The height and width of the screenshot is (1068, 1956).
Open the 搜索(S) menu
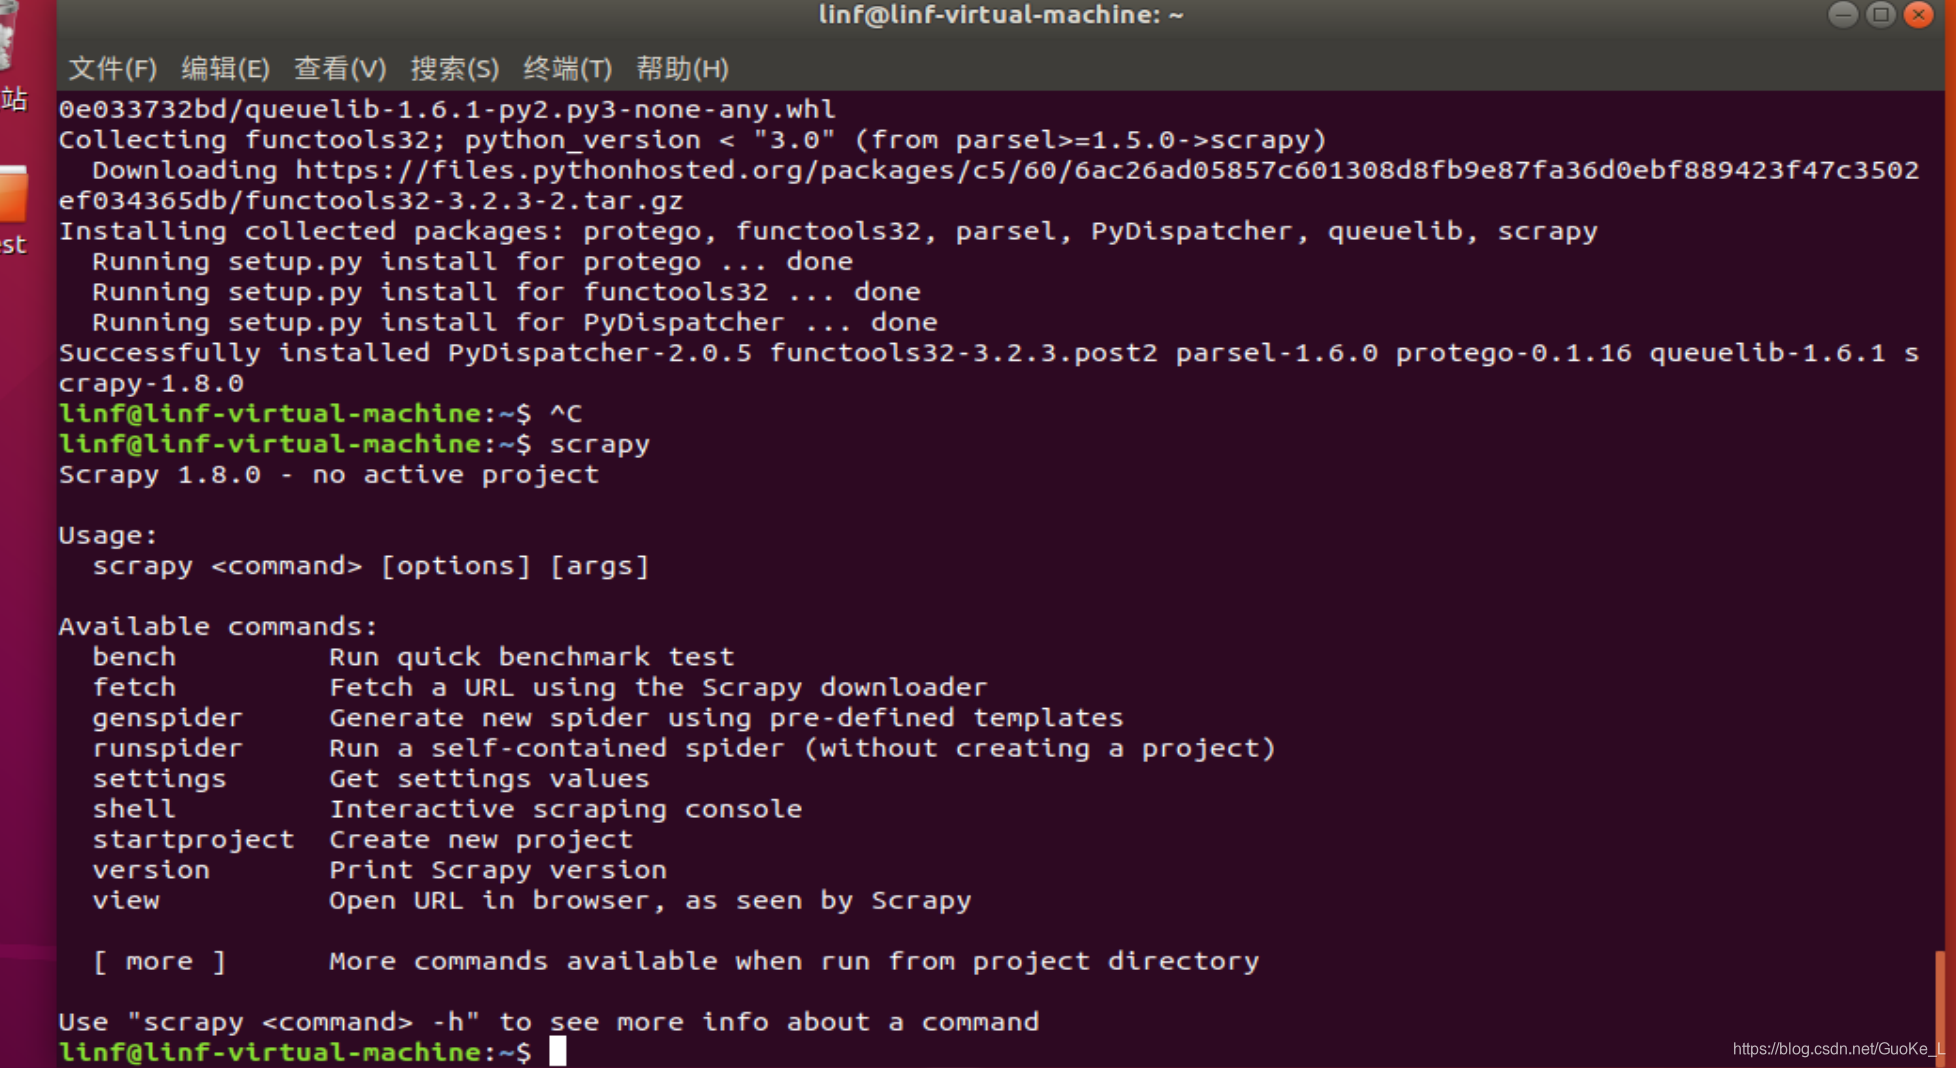click(x=455, y=68)
